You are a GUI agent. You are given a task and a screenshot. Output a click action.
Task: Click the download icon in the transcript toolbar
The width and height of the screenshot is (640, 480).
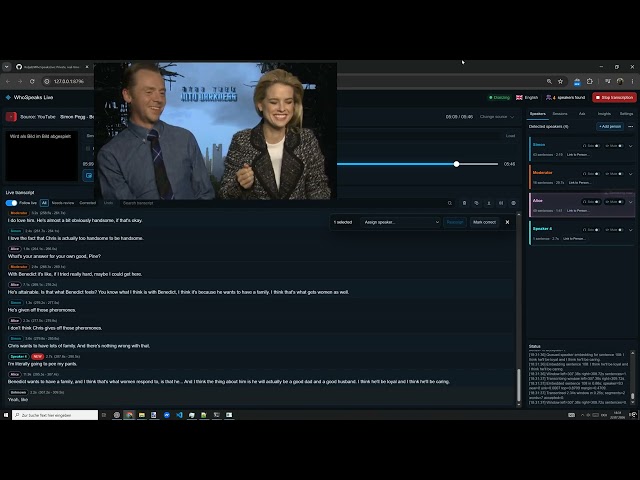(x=489, y=203)
